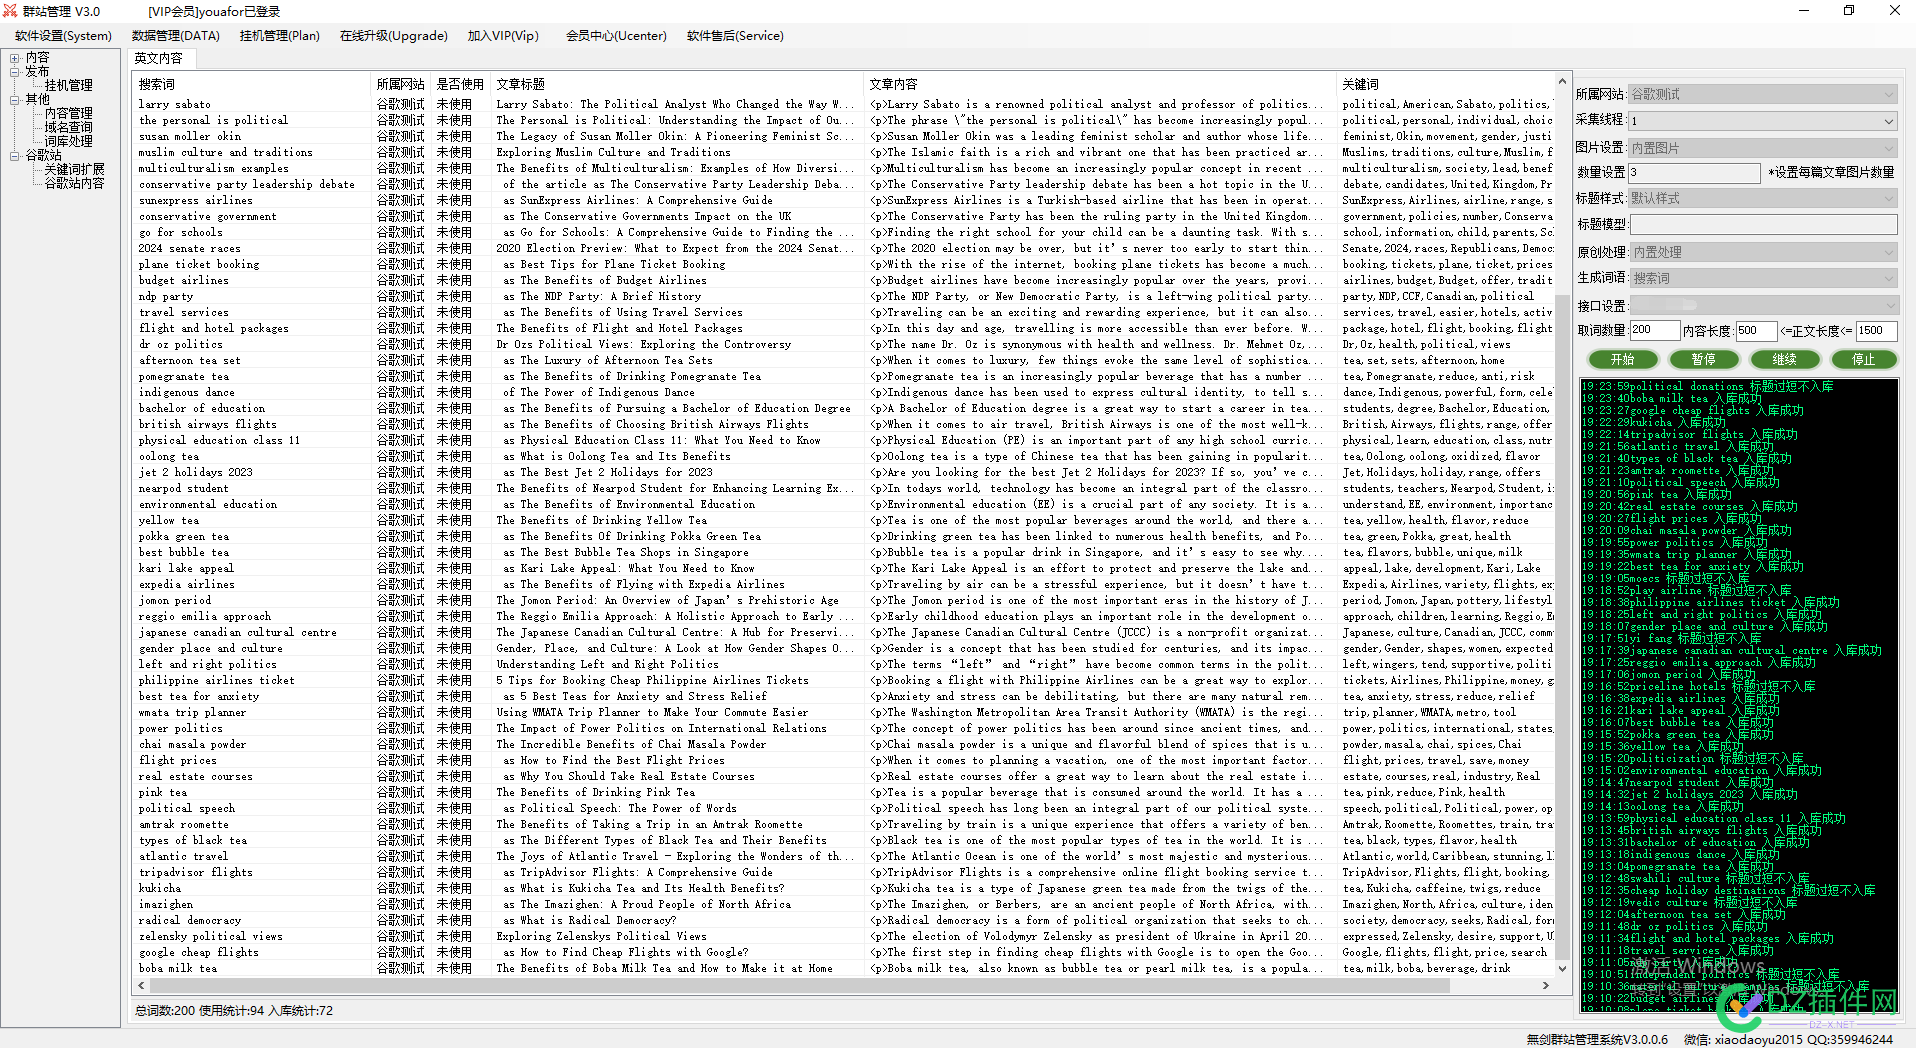Click the app logo icon in title bar
The width and height of the screenshot is (1916, 1048).
(x=10, y=11)
